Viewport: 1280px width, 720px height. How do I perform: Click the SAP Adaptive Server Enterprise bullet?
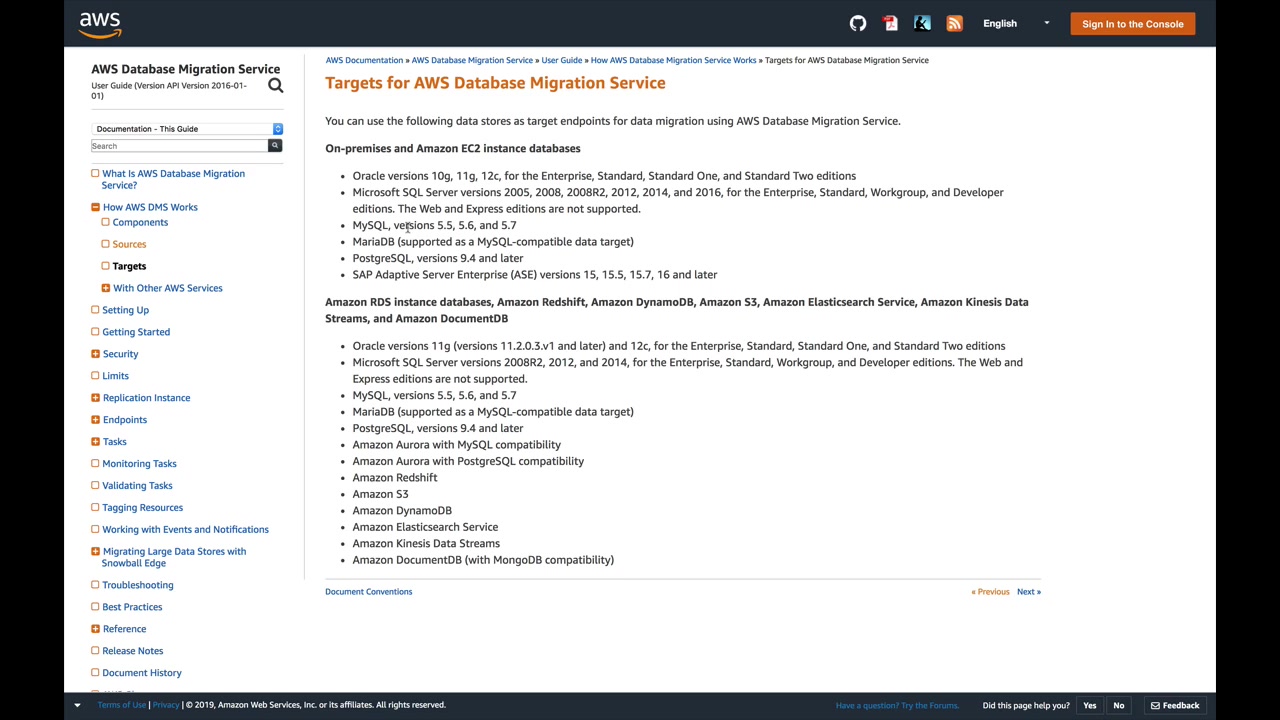point(534,275)
